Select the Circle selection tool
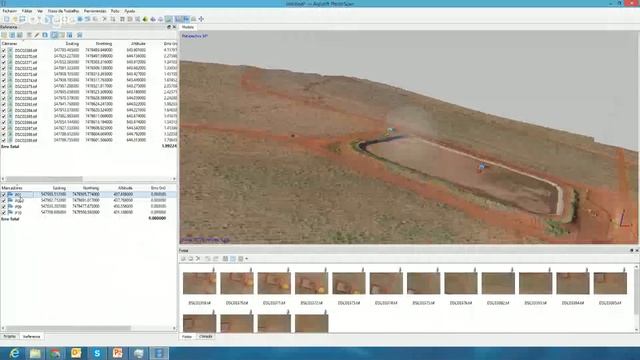Screen dimensions: 640x360 [x=64, y=19]
